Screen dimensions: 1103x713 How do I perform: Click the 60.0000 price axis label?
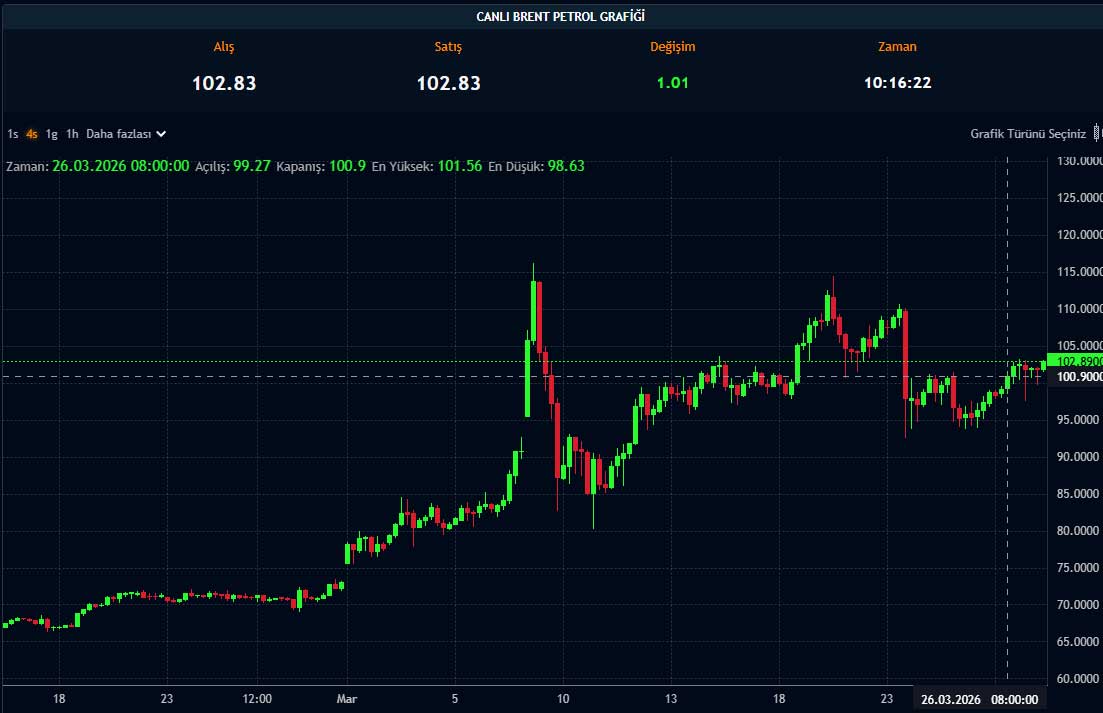pos(1078,679)
